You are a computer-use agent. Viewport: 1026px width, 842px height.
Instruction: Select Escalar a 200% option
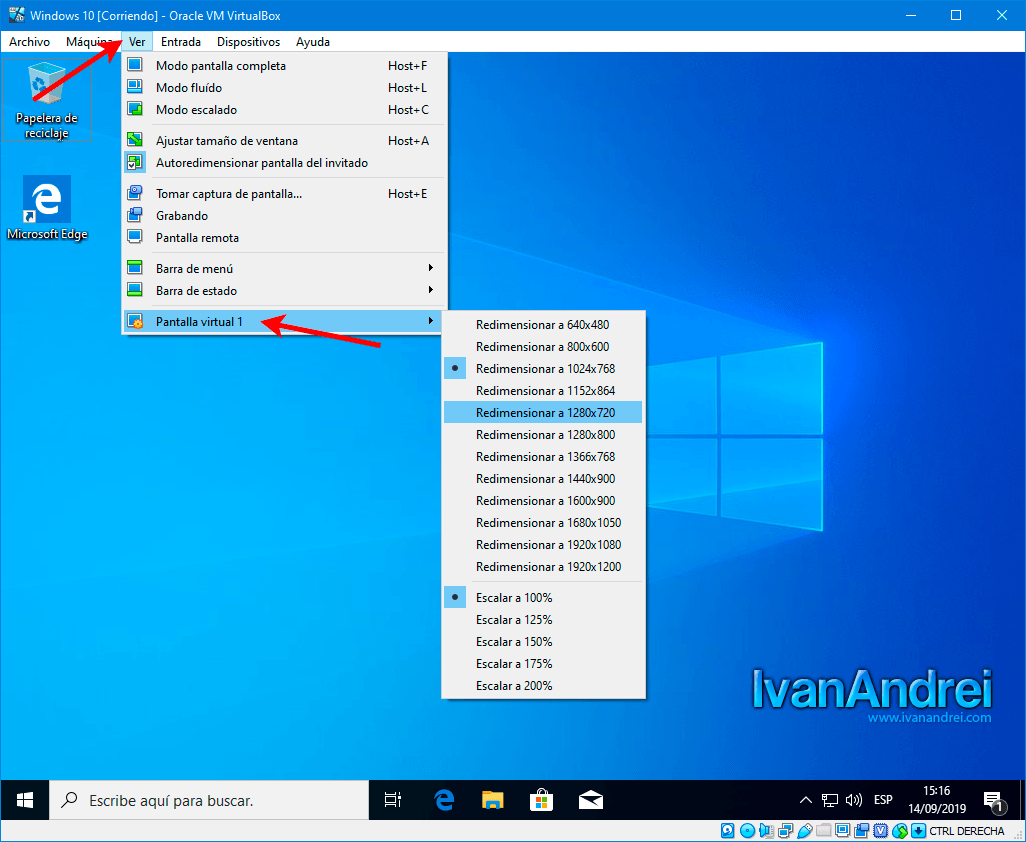pos(543,686)
